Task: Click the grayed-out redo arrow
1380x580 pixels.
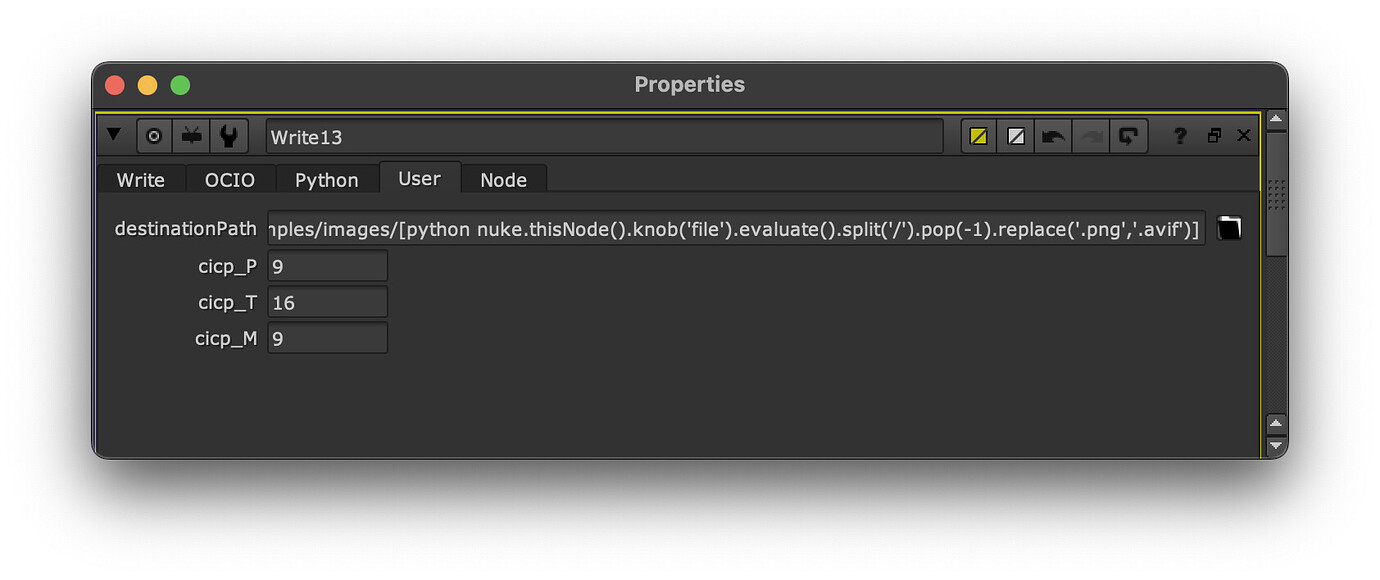Action: pos(1090,135)
